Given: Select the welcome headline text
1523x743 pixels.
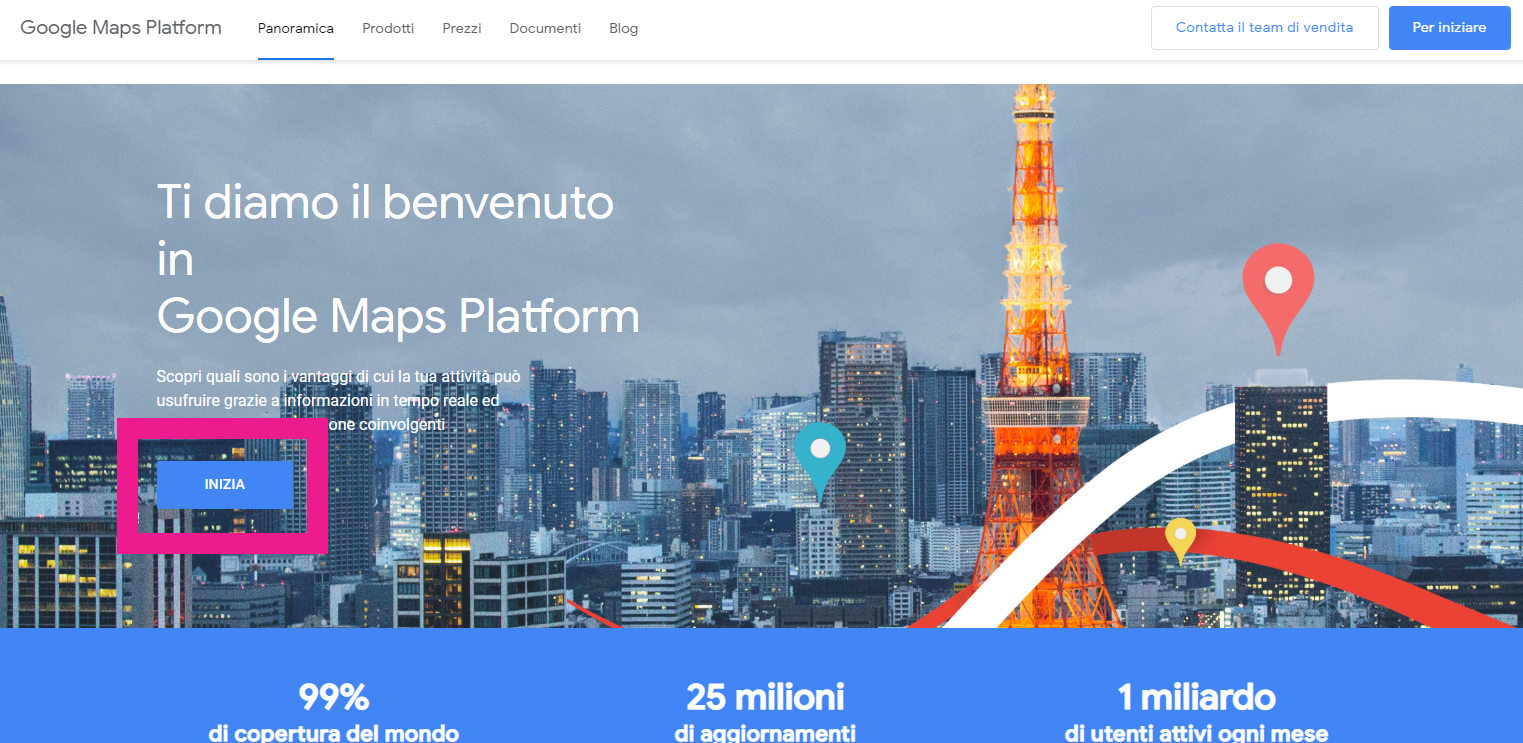Looking at the screenshot, I should coord(398,260).
